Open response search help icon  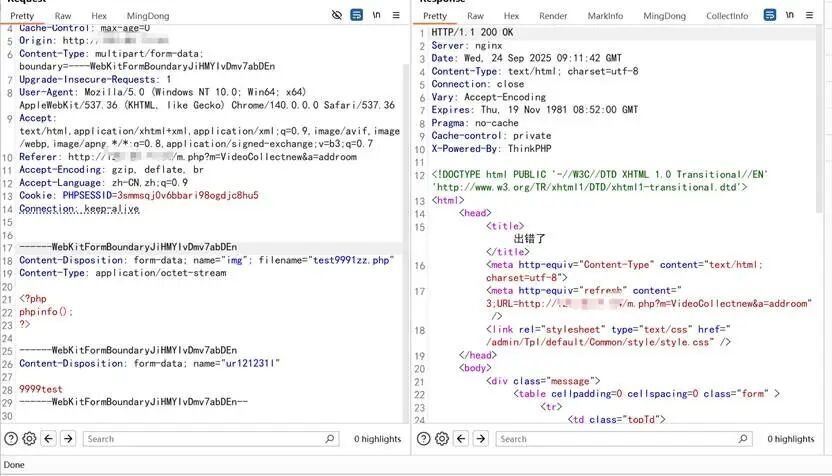pyautogui.click(x=423, y=439)
